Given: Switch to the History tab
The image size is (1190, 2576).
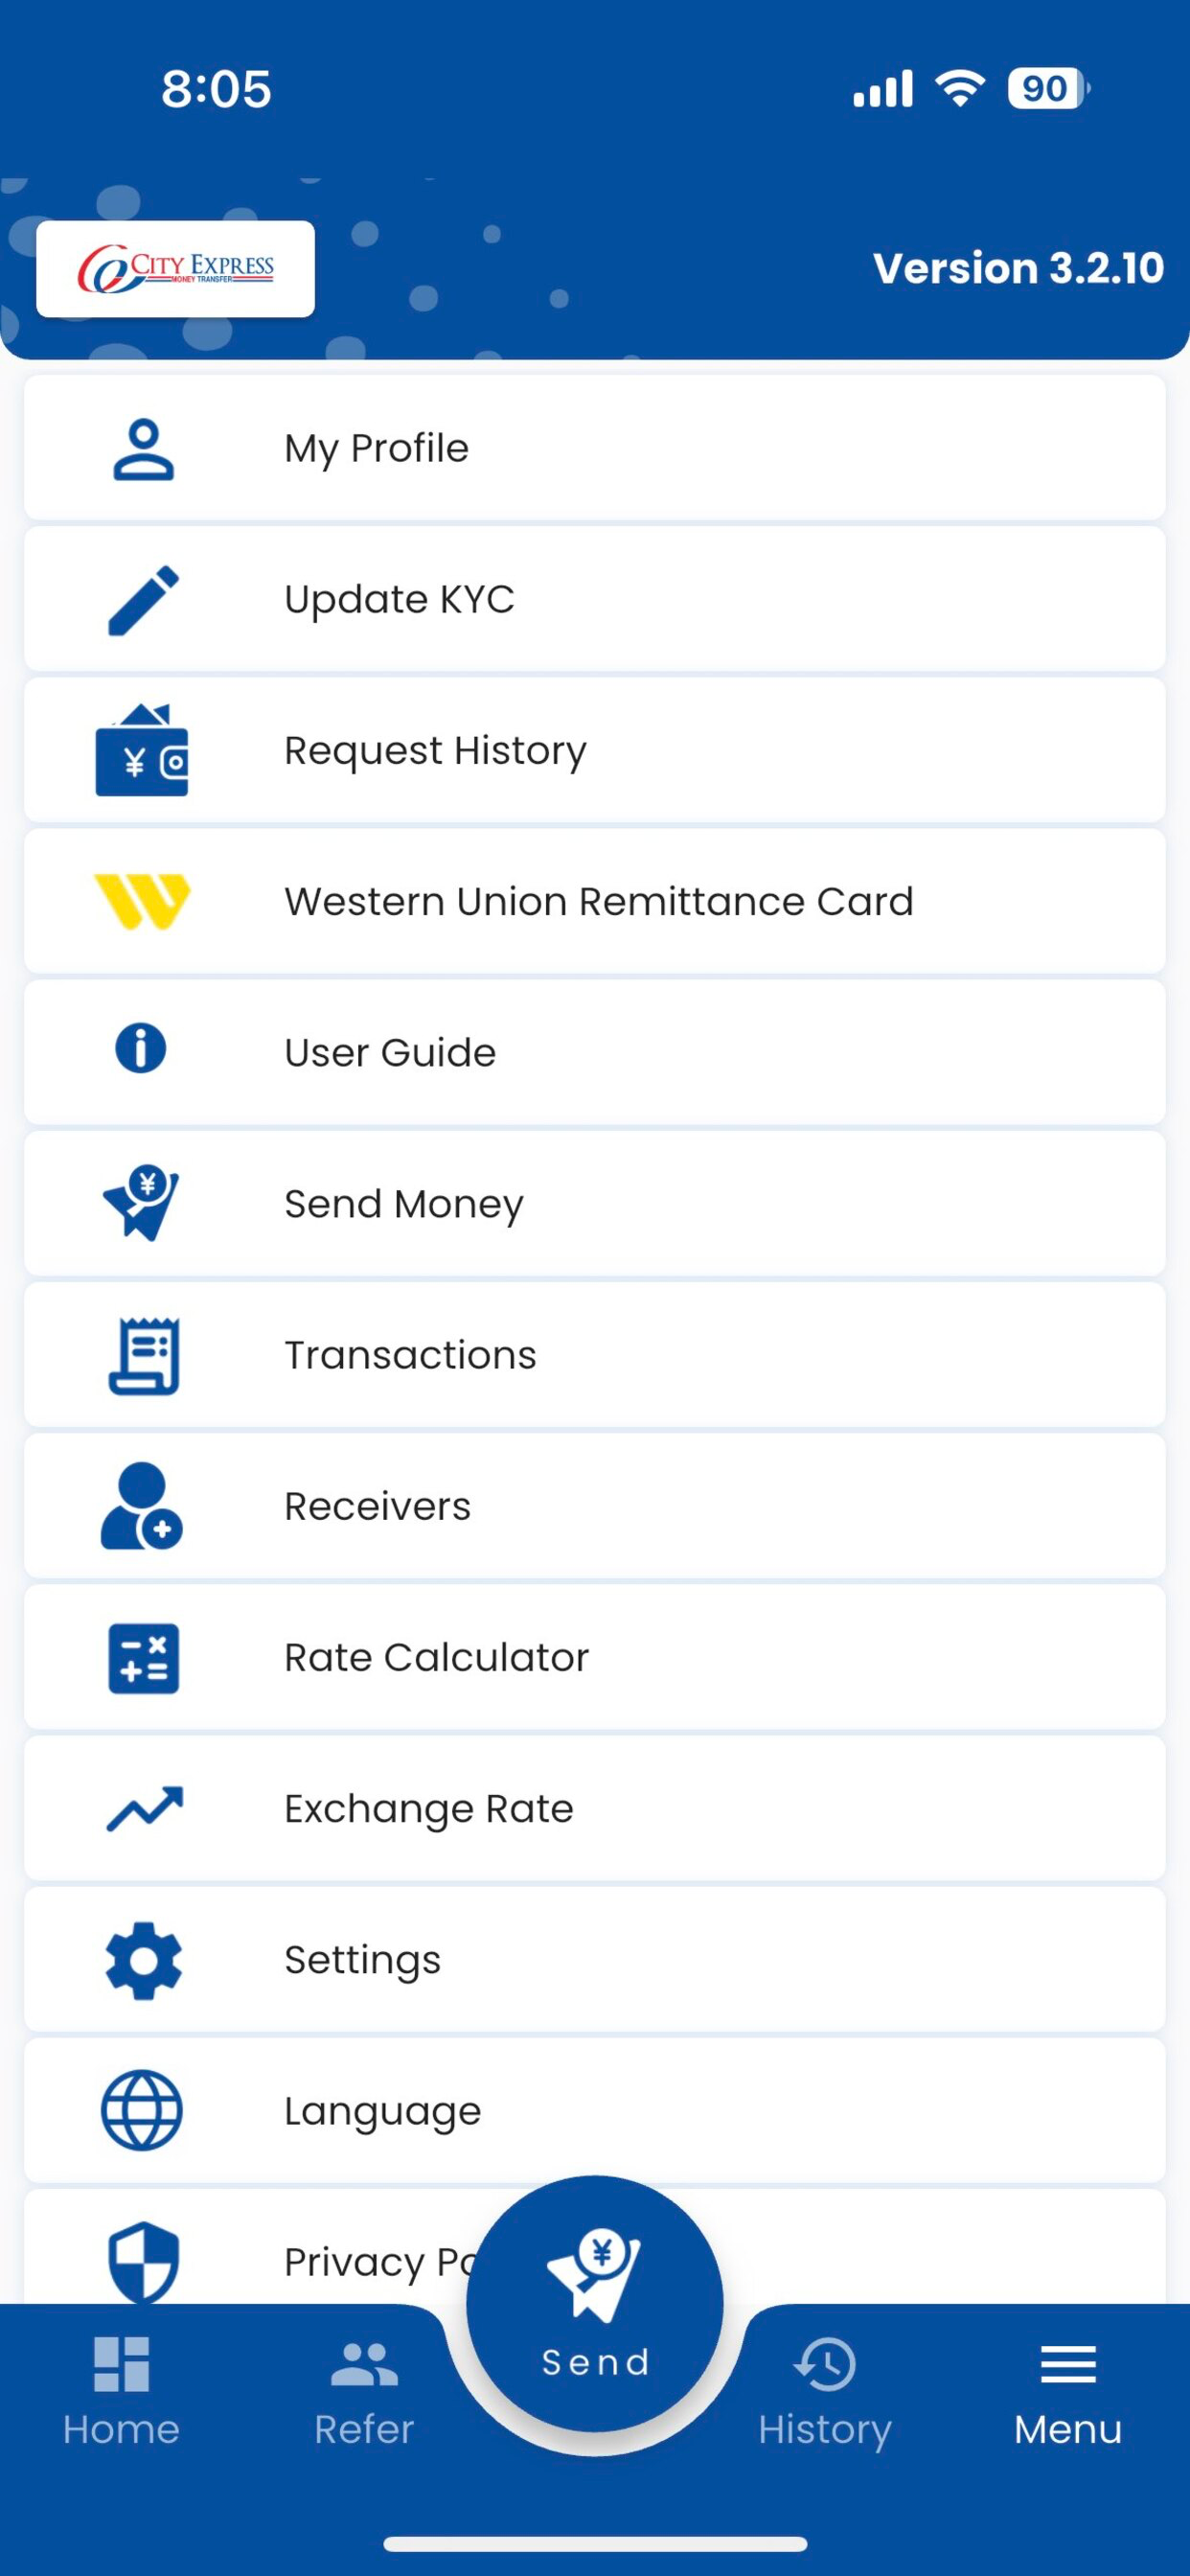Looking at the screenshot, I should [824, 2392].
